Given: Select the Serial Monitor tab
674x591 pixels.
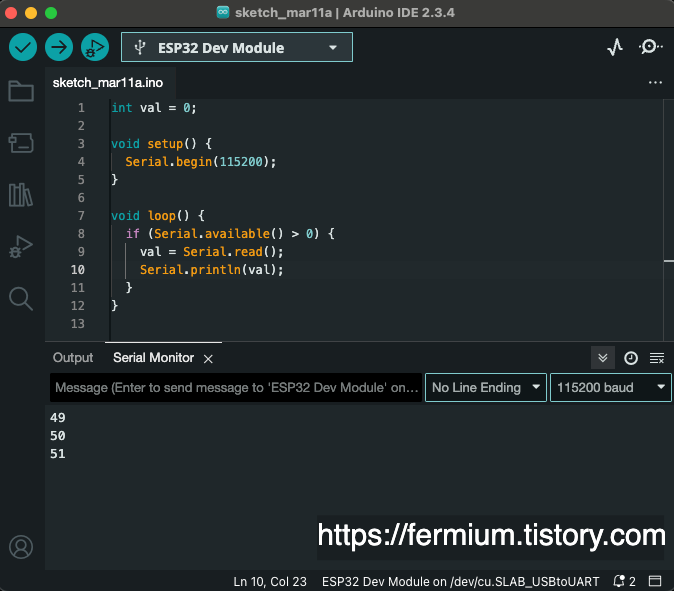Looking at the screenshot, I should tap(153, 358).
